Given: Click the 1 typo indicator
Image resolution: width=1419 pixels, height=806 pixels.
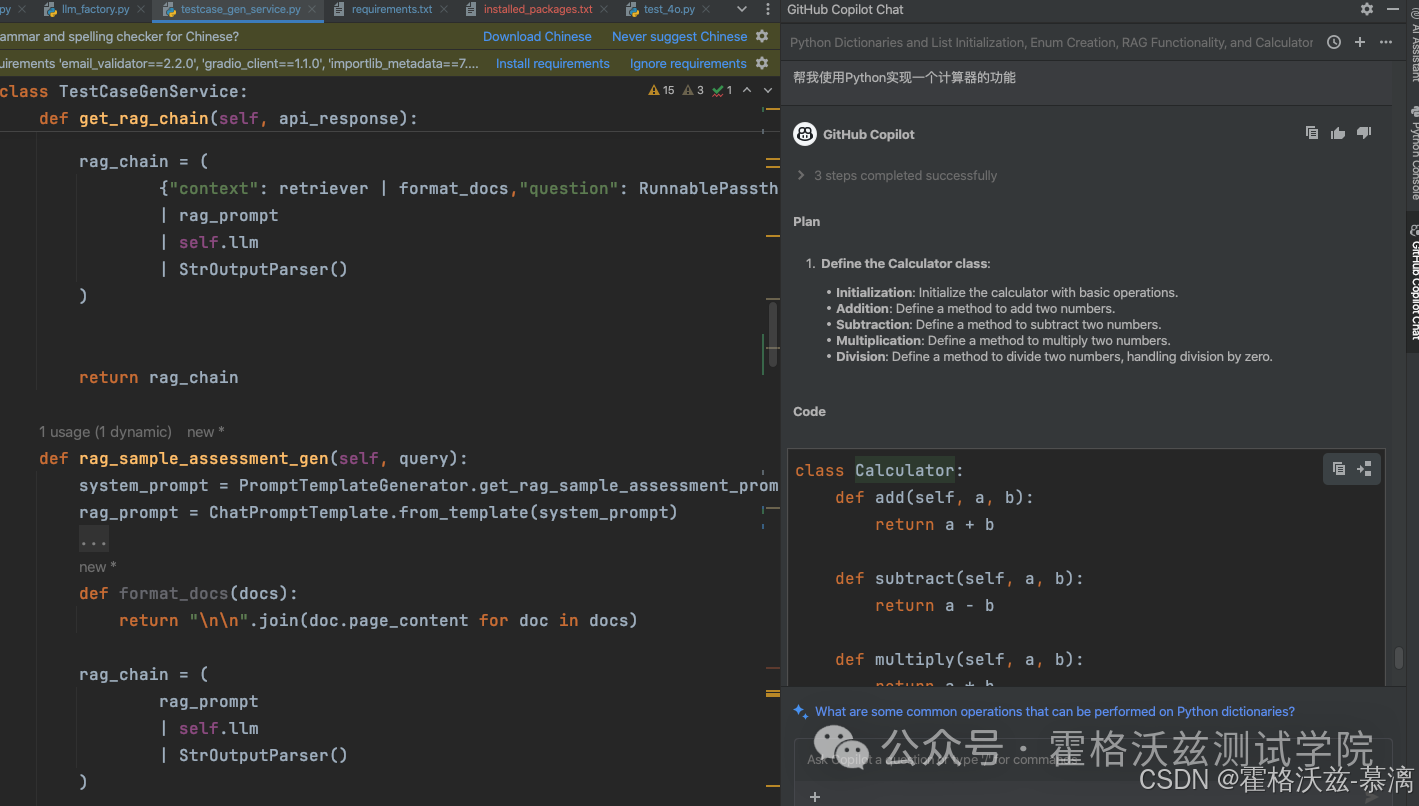Looking at the screenshot, I should [x=722, y=90].
